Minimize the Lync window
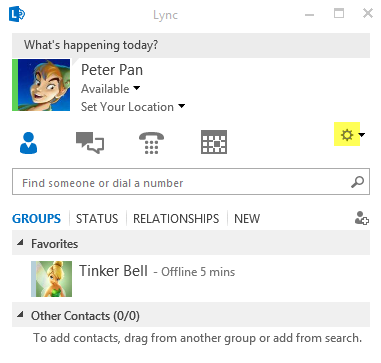This screenshot has width=381, height=363. tap(309, 15)
